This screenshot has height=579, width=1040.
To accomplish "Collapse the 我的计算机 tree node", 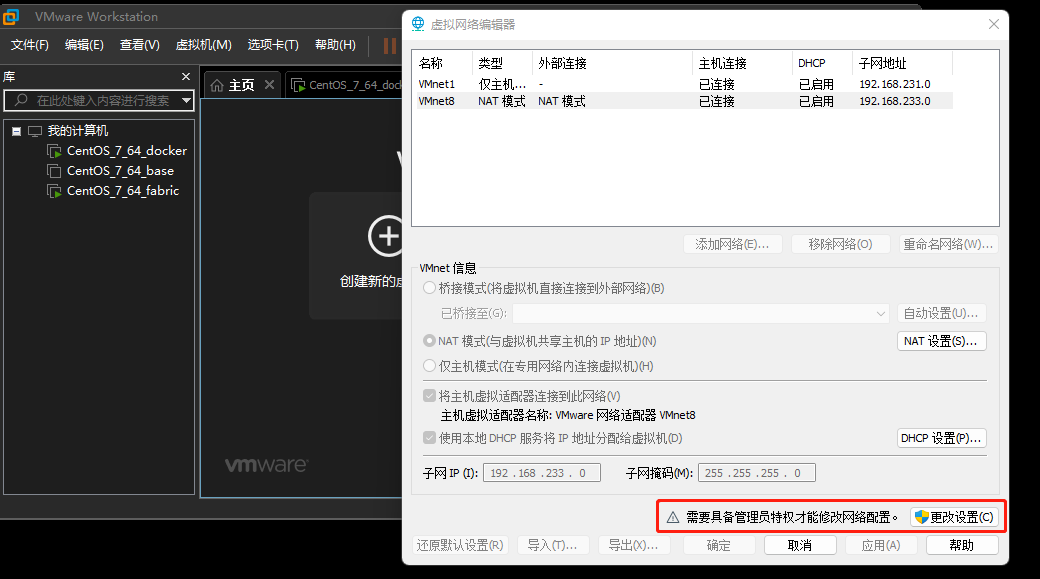I will click(17, 131).
